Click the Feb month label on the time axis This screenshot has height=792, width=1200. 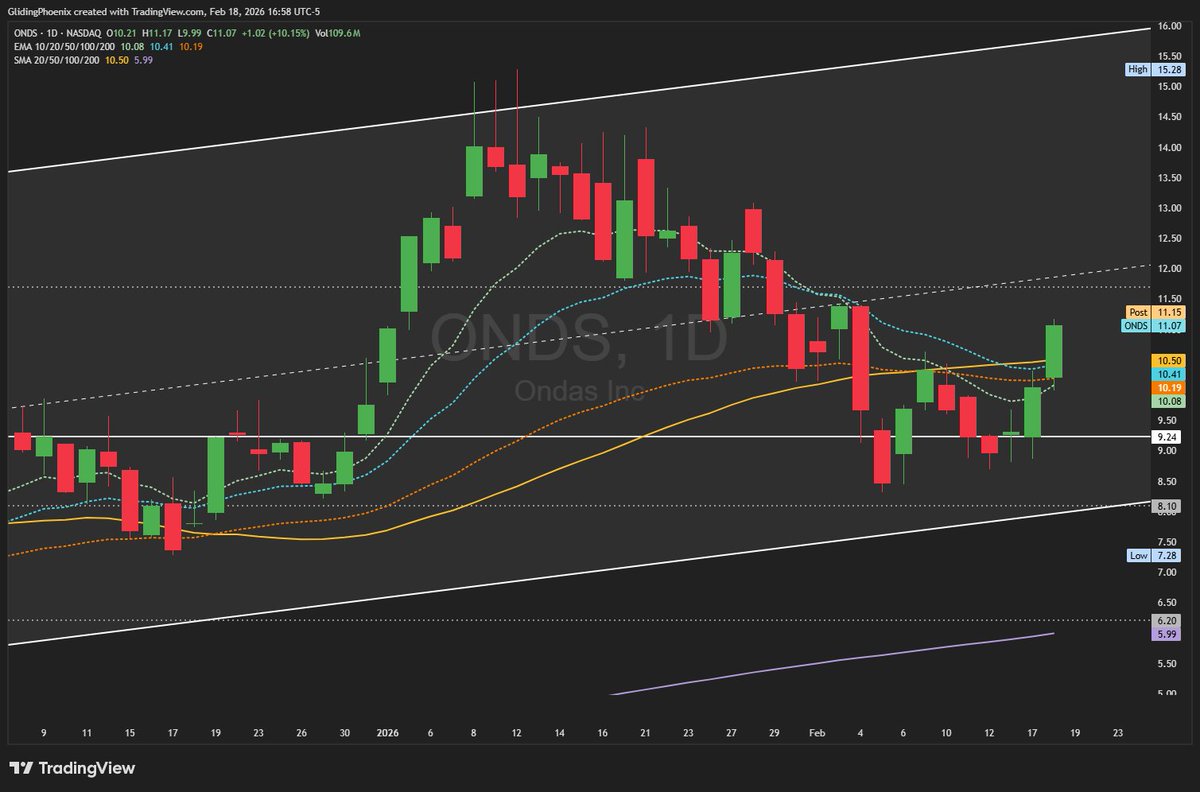(x=819, y=732)
